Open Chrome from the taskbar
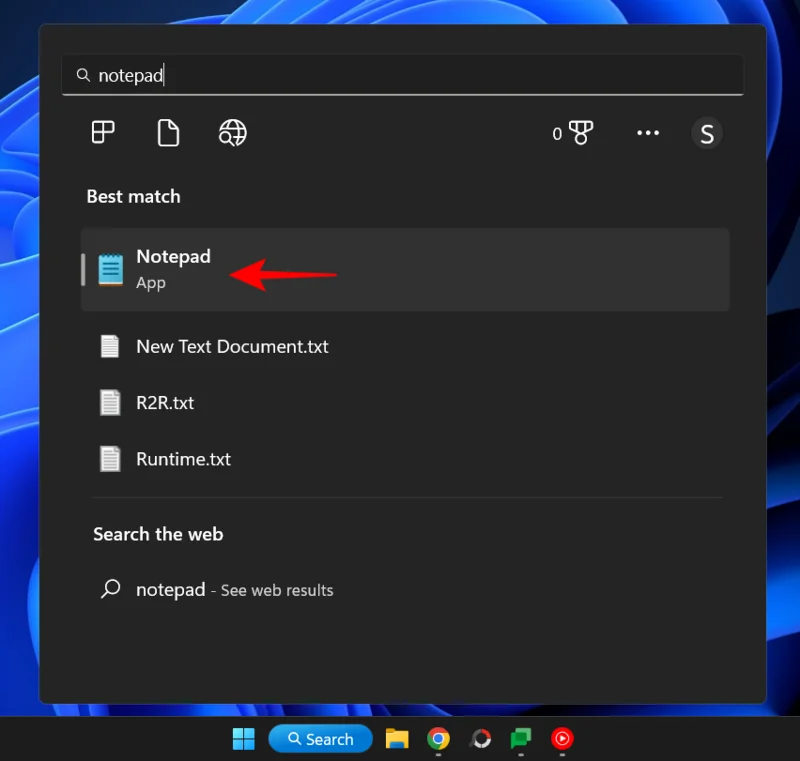Image resolution: width=800 pixels, height=761 pixels. 438,739
